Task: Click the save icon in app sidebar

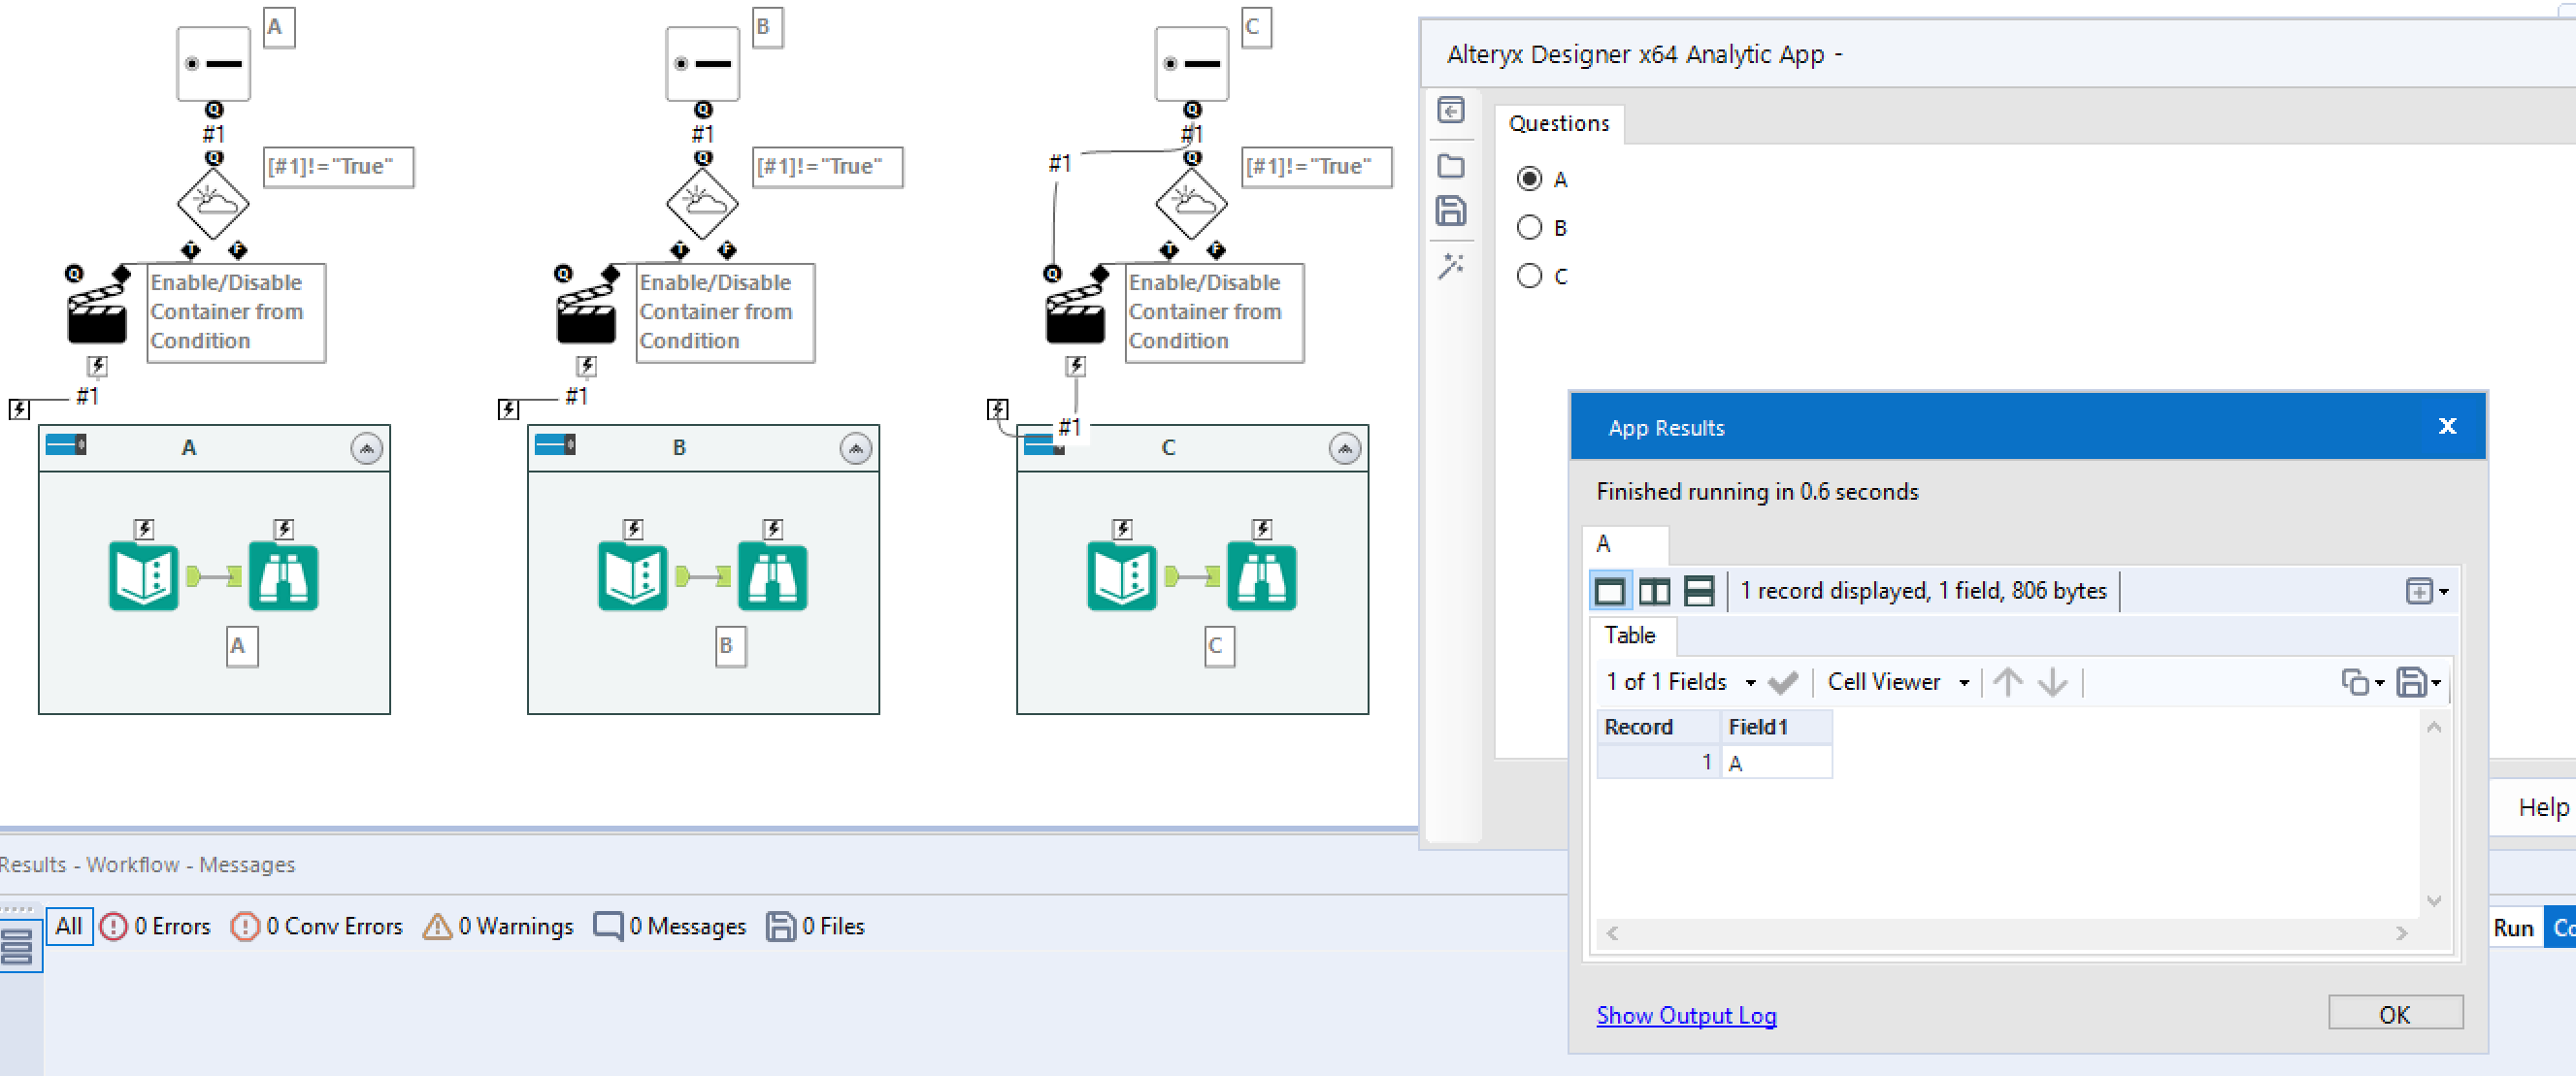Action: (x=1451, y=211)
